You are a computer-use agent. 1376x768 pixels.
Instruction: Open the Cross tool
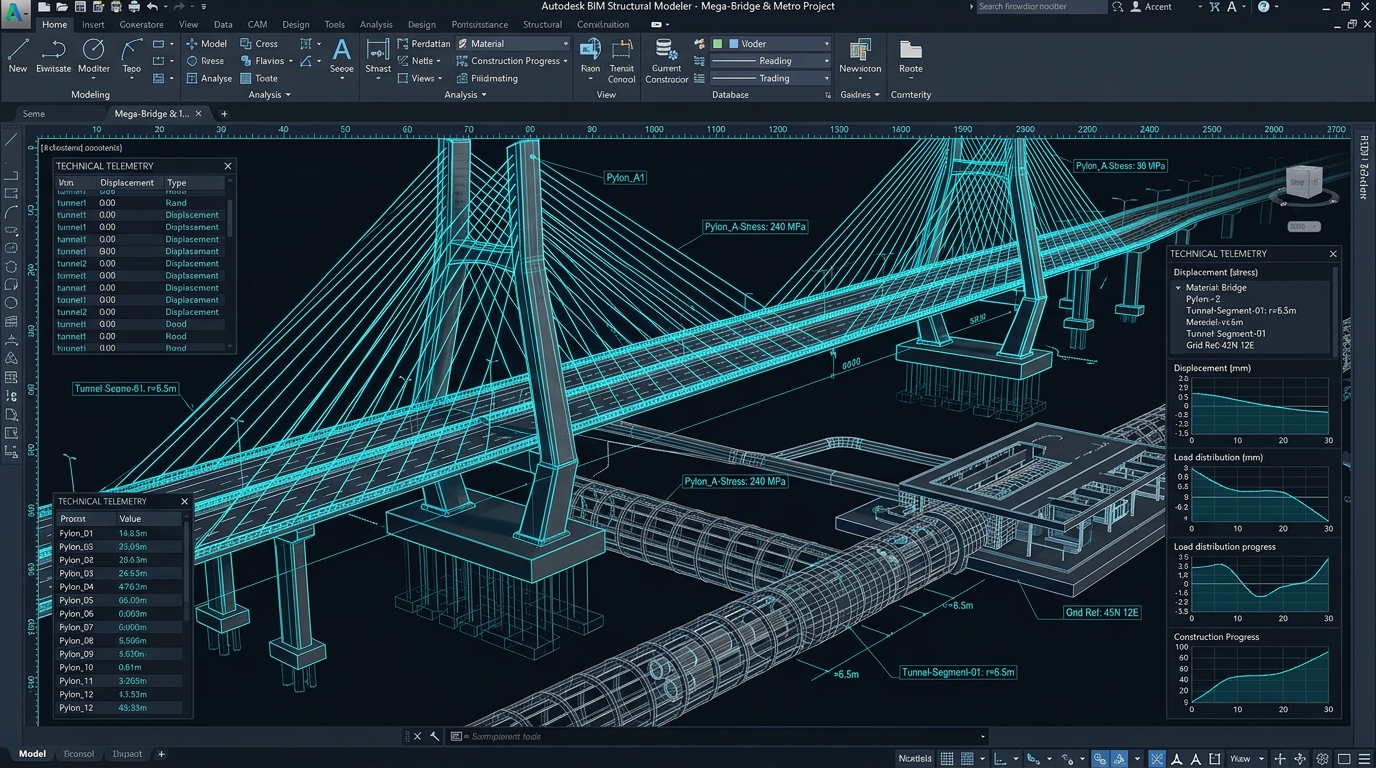(x=260, y=44)
